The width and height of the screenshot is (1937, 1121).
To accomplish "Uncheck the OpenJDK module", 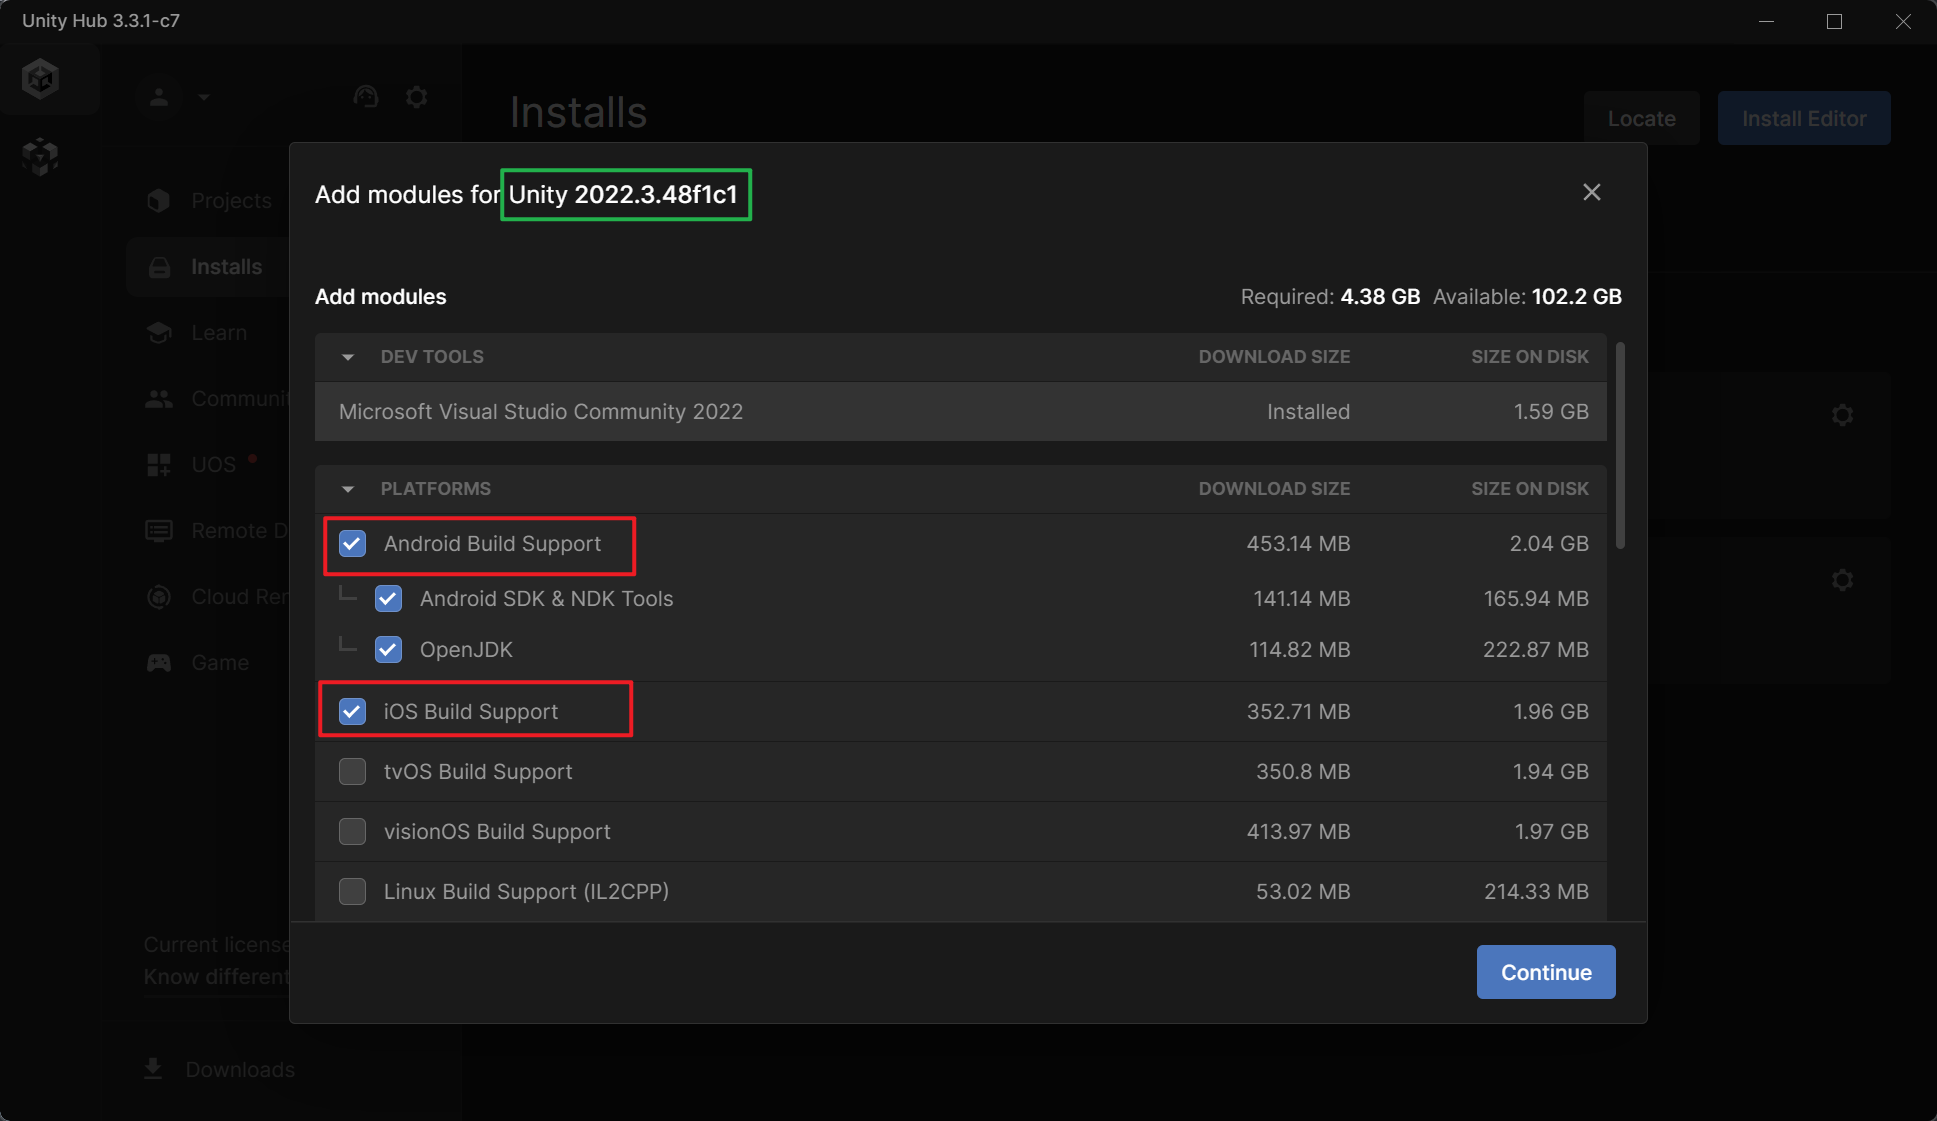I will [x=388, y=650].
